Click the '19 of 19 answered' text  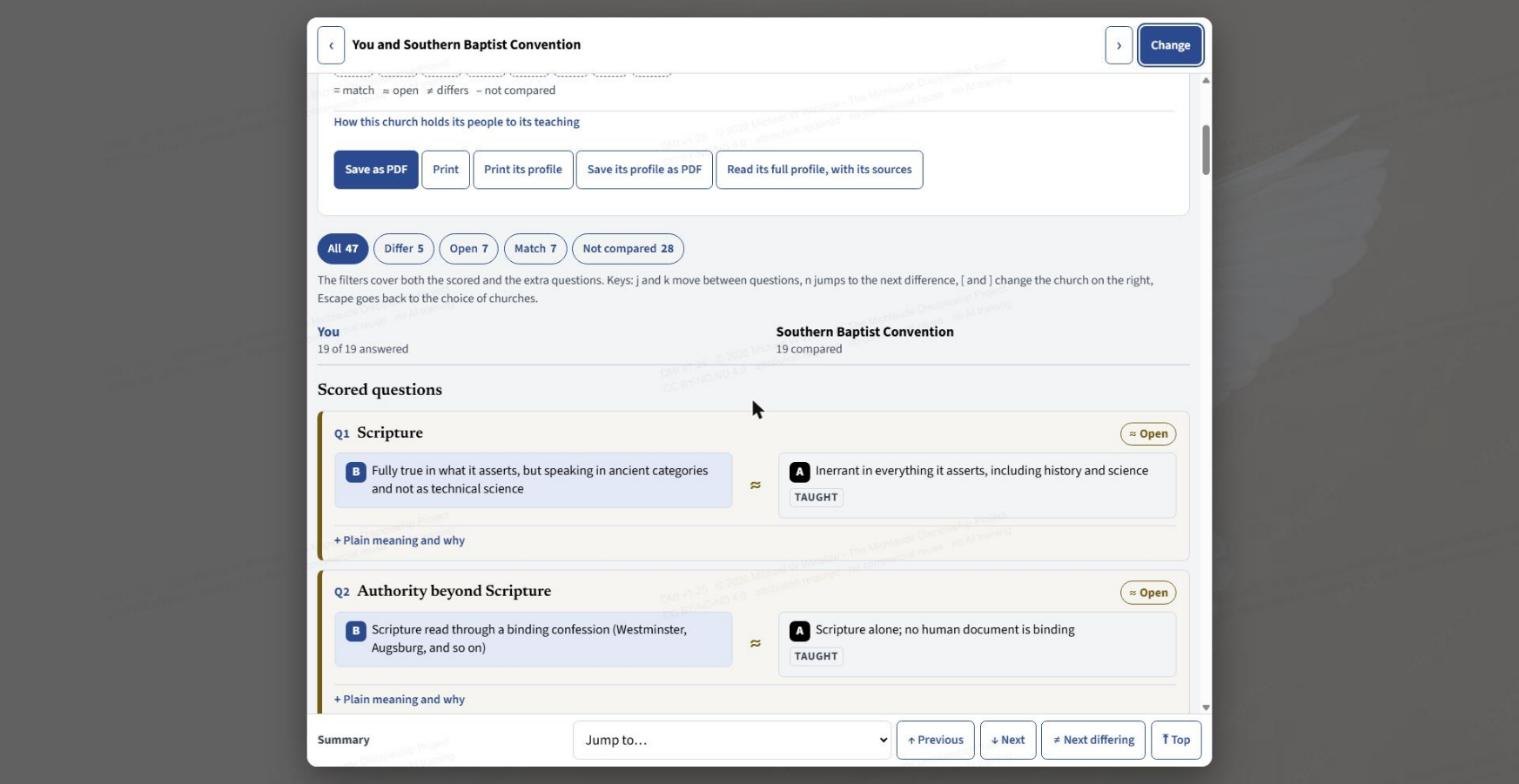pos(363,349)
